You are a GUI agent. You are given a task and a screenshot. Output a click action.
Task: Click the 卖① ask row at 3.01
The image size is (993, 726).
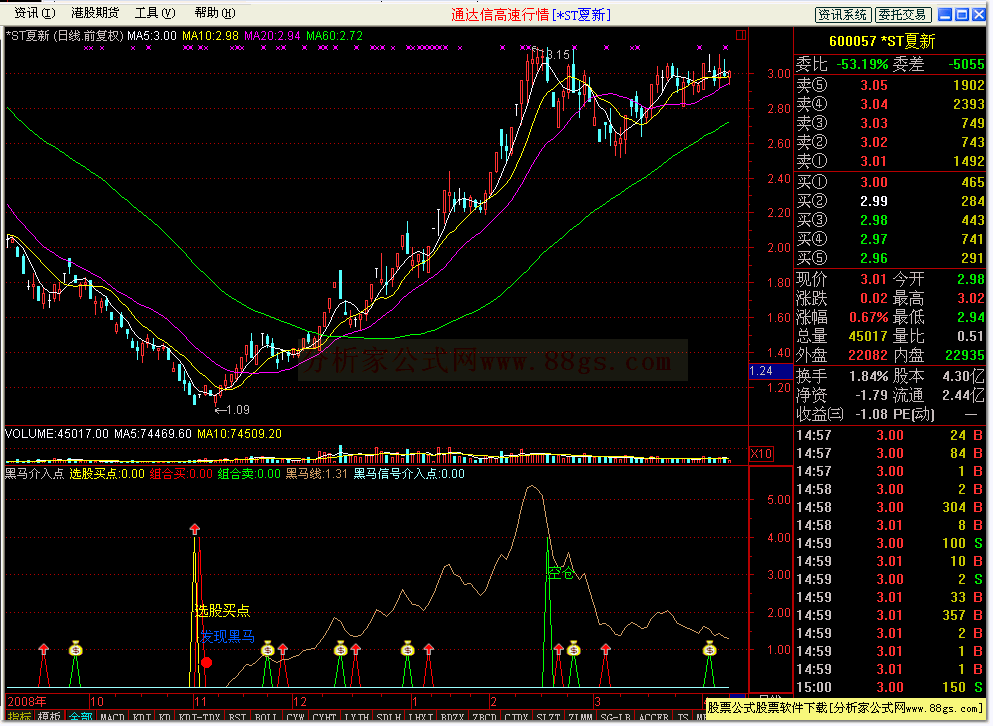[x=890, y=161]
